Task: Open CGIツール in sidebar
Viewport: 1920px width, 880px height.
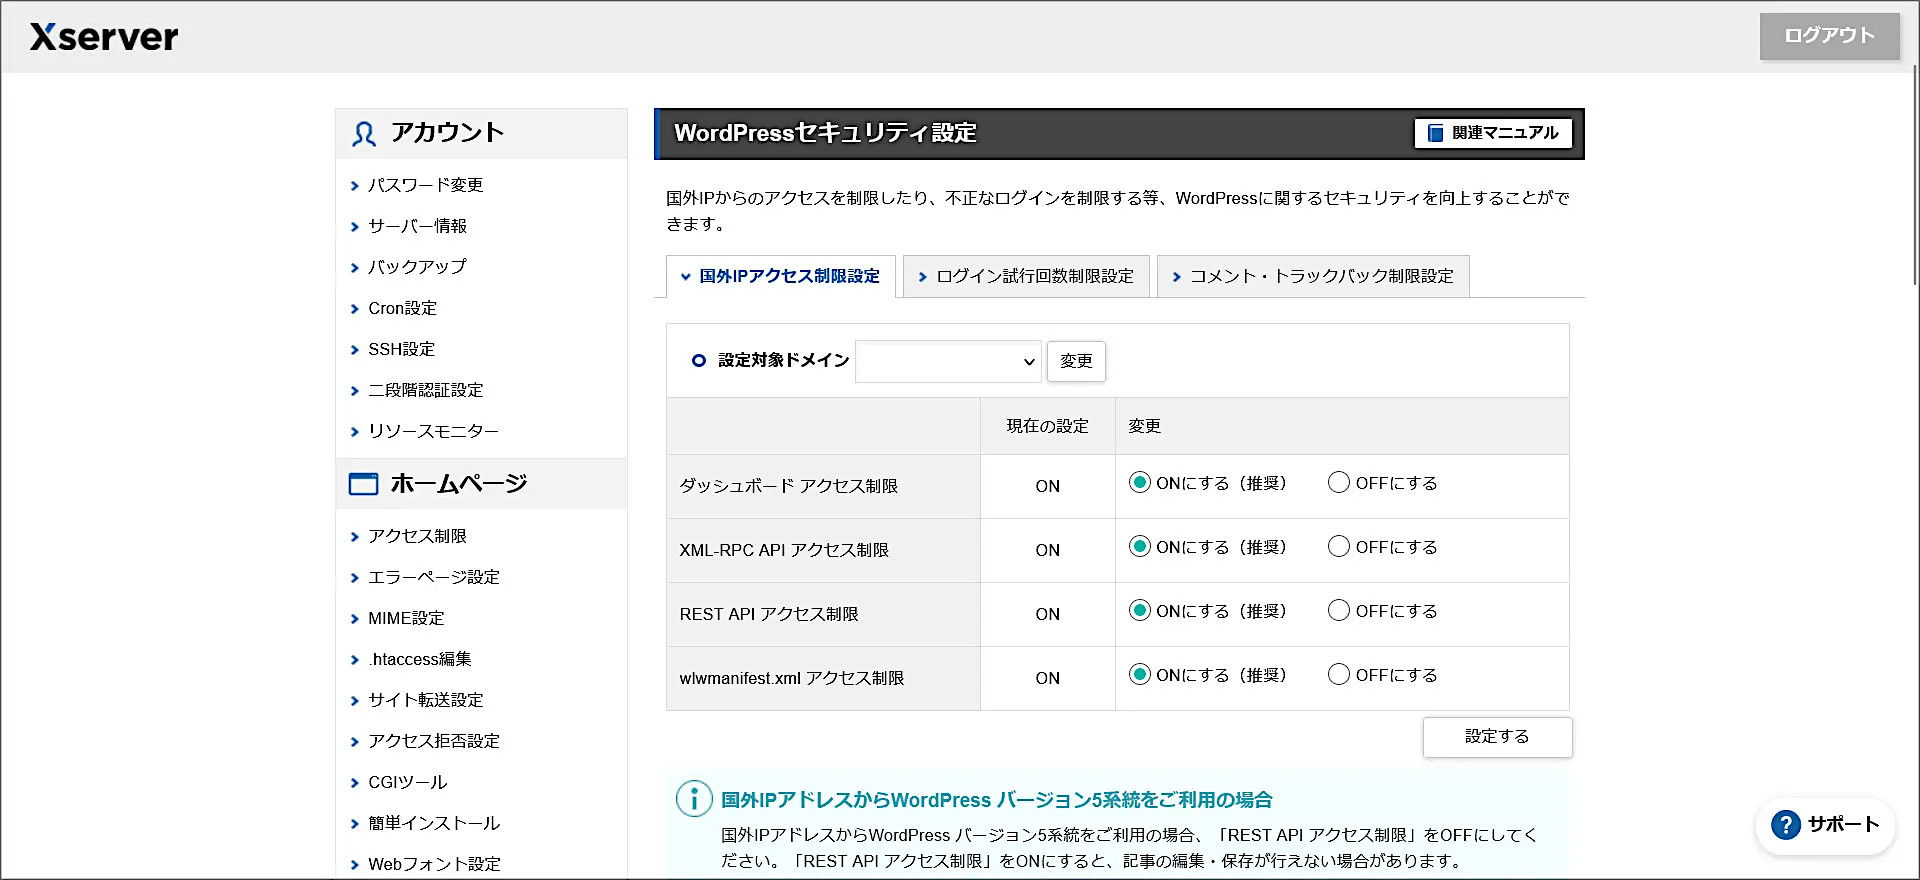Action: point(407,782)
